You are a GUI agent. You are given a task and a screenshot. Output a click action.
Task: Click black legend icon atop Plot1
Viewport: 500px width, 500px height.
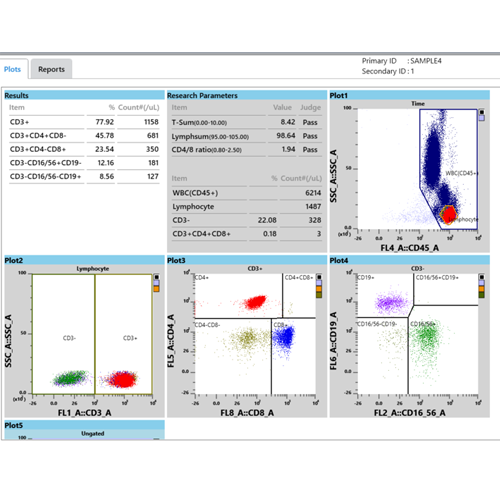point(481,112)
